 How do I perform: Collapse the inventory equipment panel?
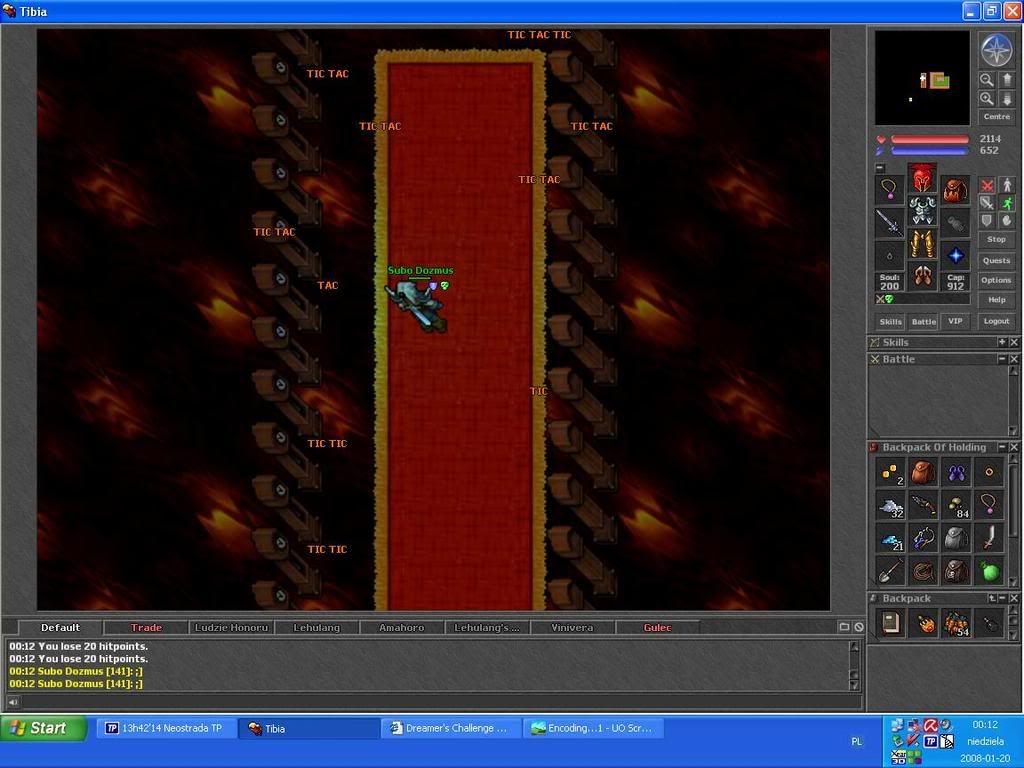coord(880,168)
